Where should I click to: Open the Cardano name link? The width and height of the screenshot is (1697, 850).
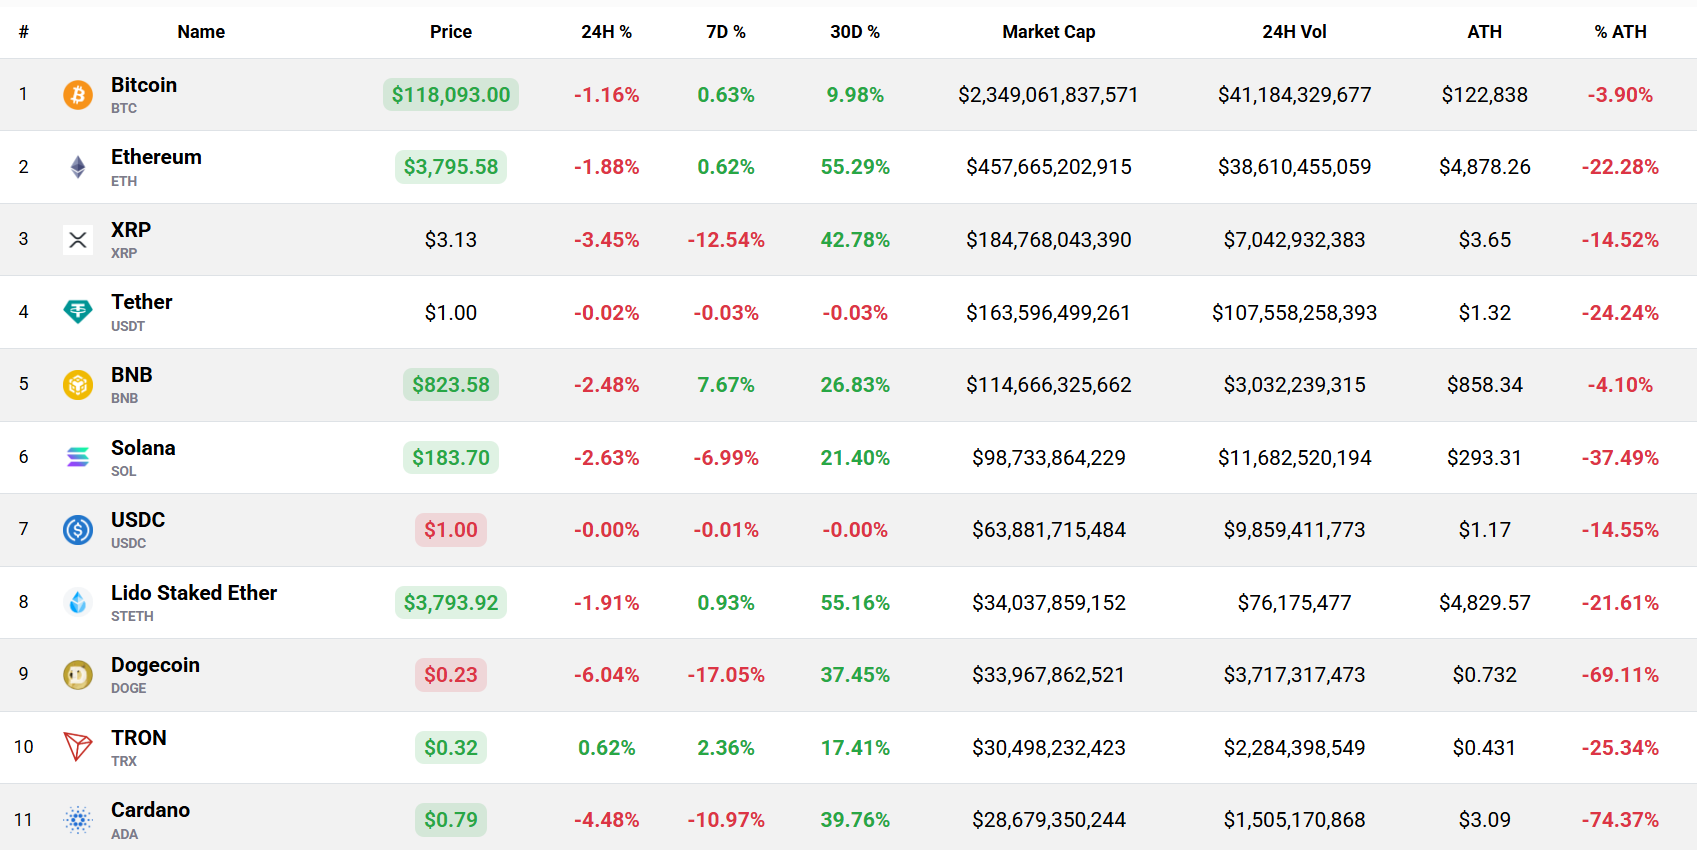[x=150, y=810]
